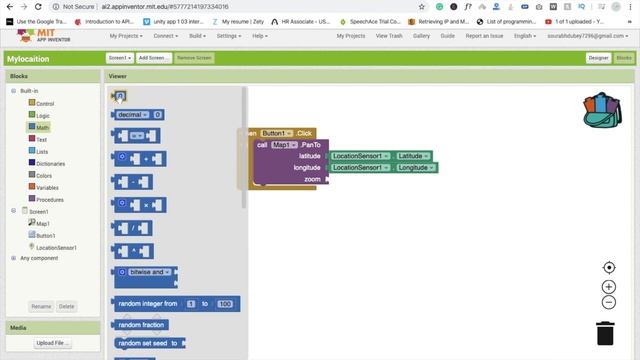
Task: Open the Longitude property dropdown
Action: coord(416,168)
